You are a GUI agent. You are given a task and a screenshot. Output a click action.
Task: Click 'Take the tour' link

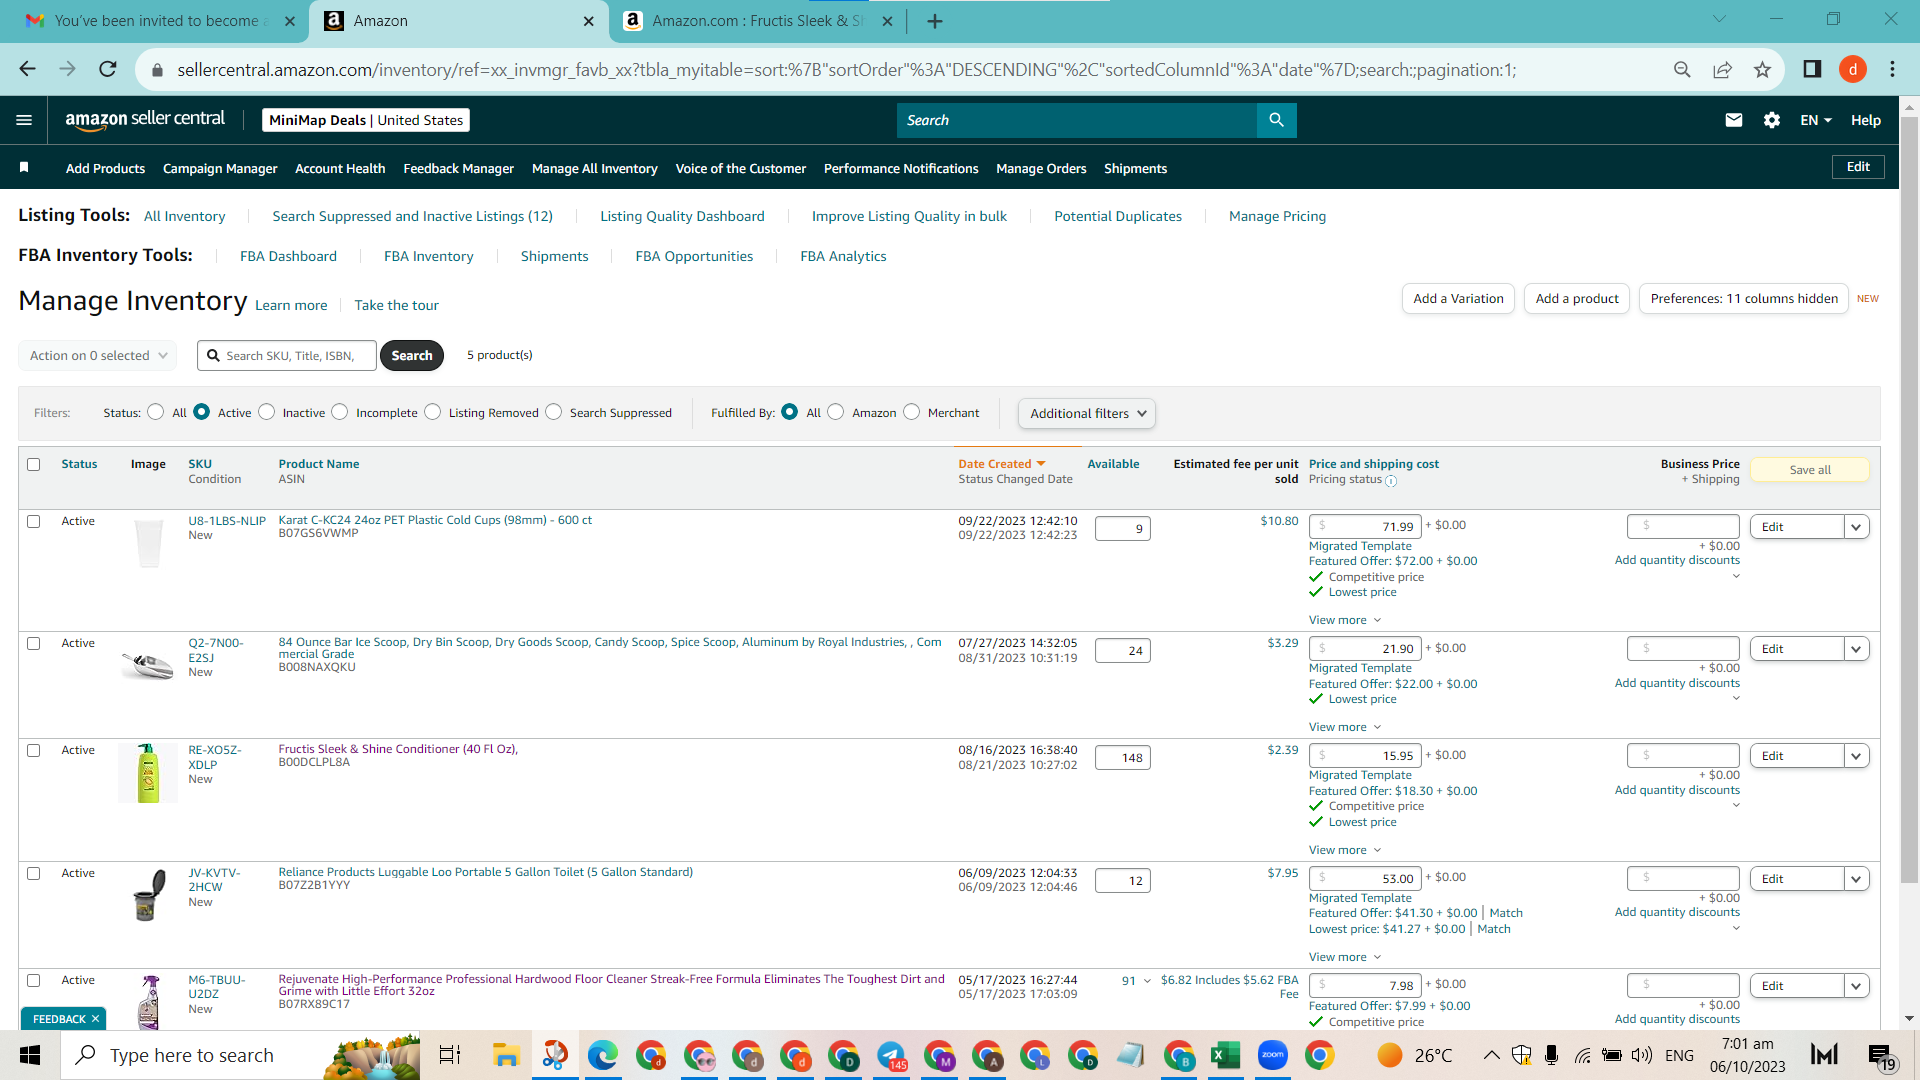click(396, 305)
